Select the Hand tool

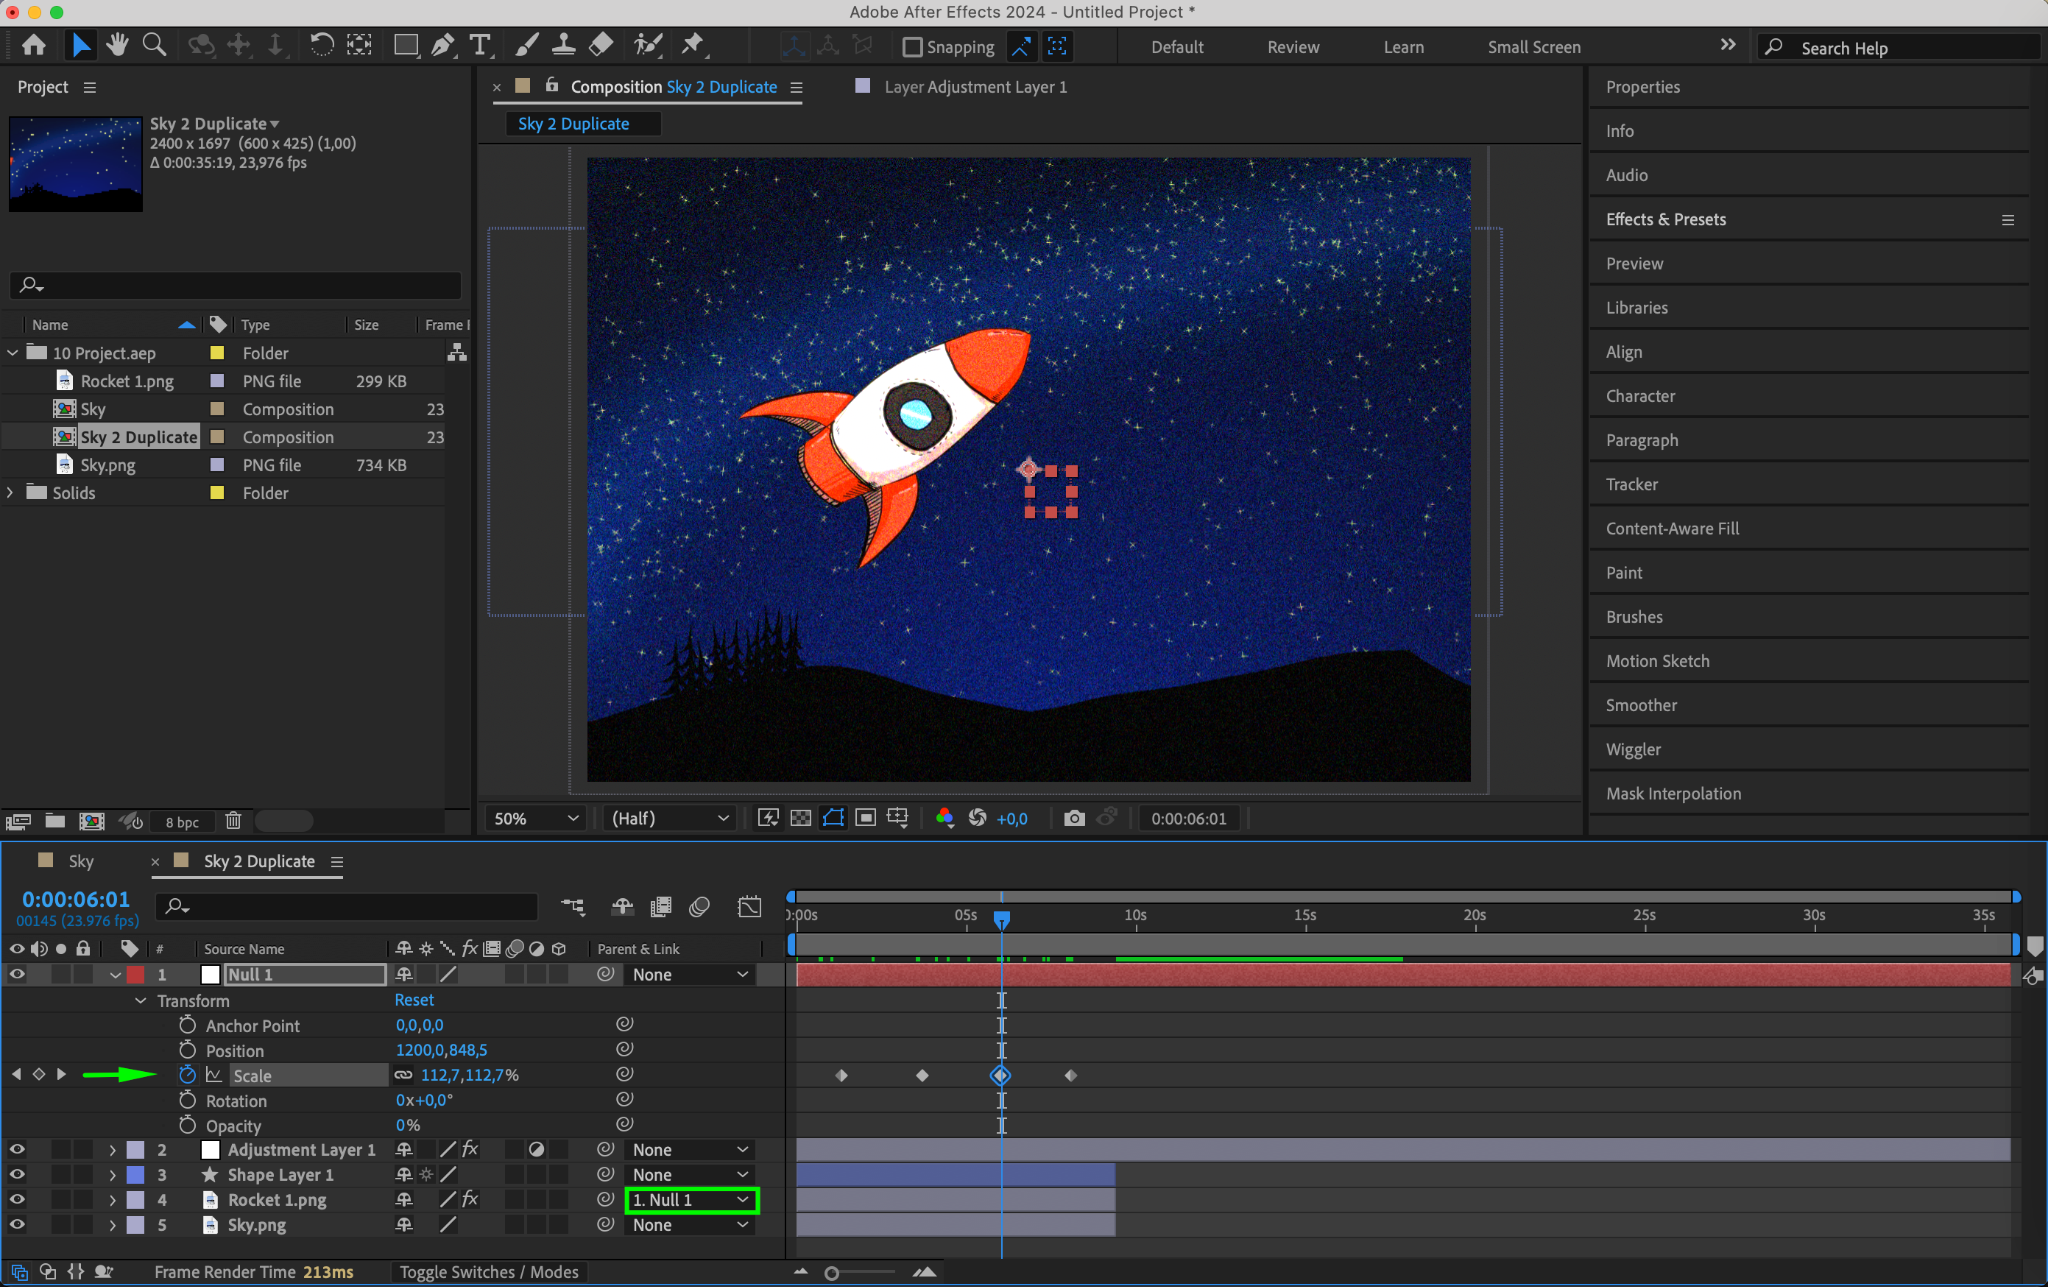[117, 45]
